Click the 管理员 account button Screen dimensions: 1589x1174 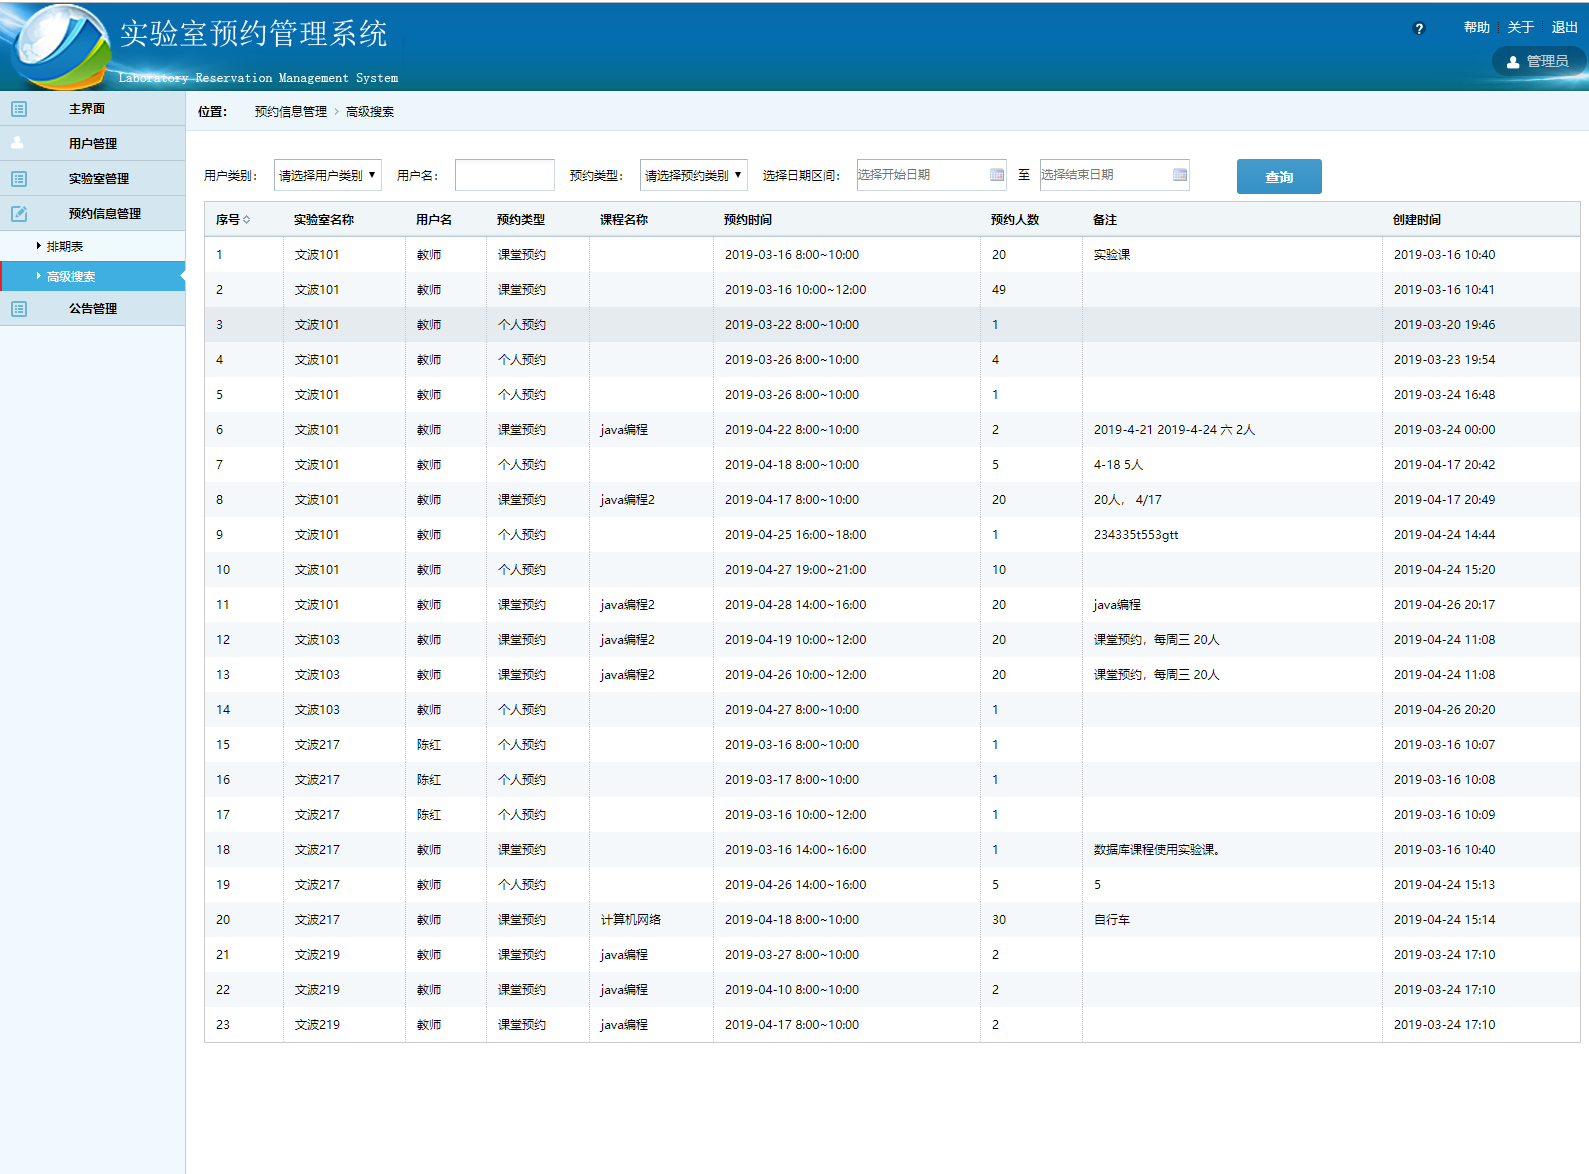point(1537,61)
